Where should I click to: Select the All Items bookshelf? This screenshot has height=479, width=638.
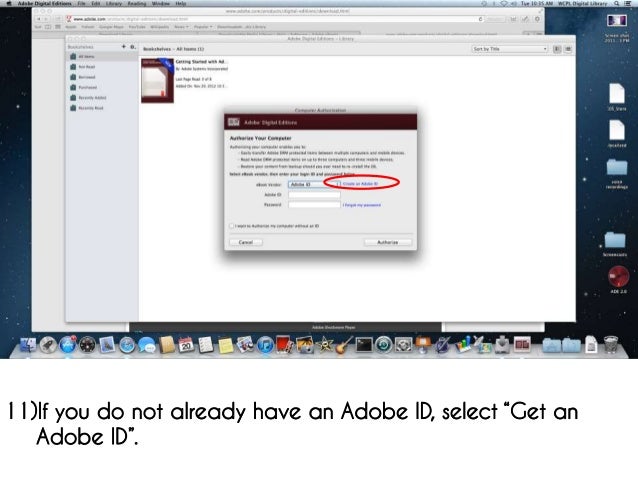pos(102,57)
